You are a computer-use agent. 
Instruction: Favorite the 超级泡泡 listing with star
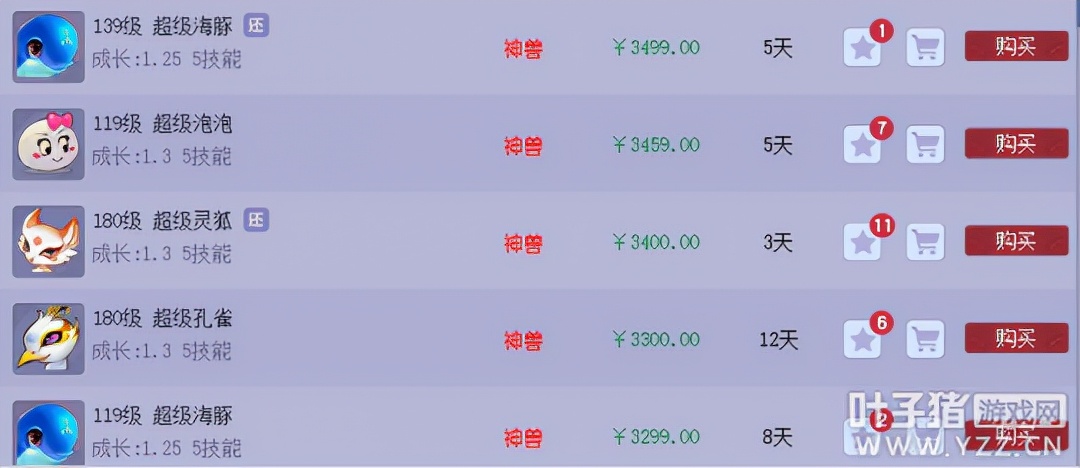862,145
